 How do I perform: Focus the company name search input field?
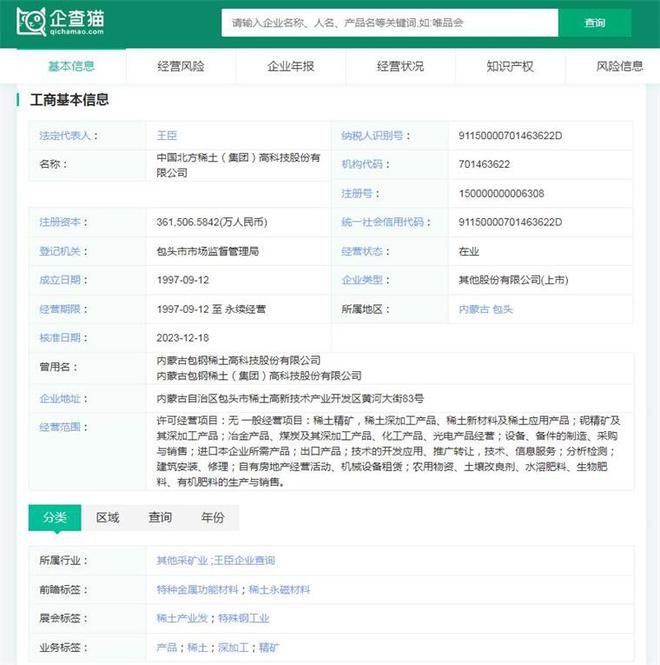tap(390, 23)
